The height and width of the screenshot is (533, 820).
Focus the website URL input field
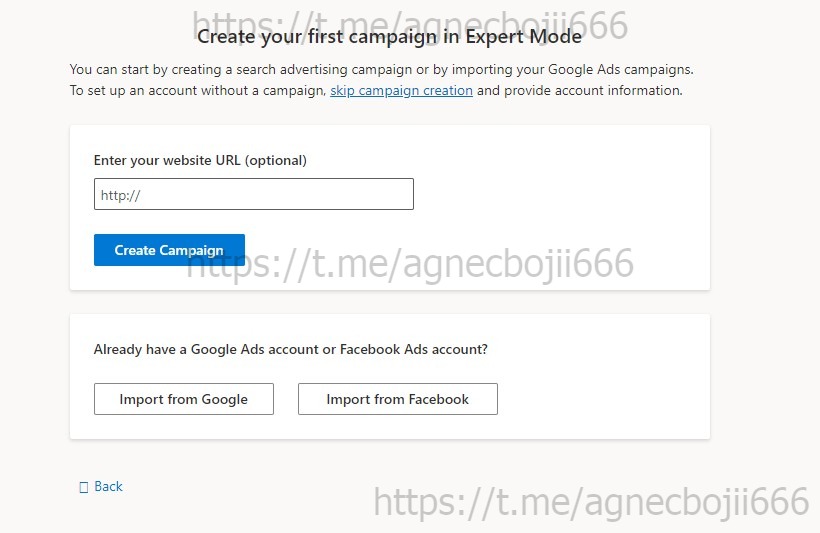[x=253, y=194]
